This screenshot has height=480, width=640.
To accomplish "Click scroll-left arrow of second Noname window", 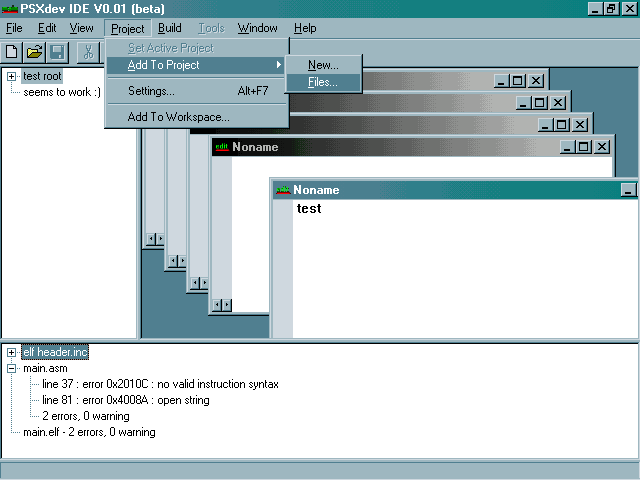I will tap(218, 304).
